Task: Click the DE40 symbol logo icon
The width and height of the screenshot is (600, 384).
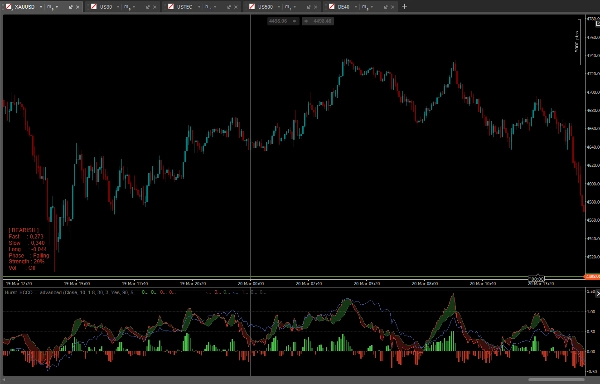Action: tap(332, 7)
